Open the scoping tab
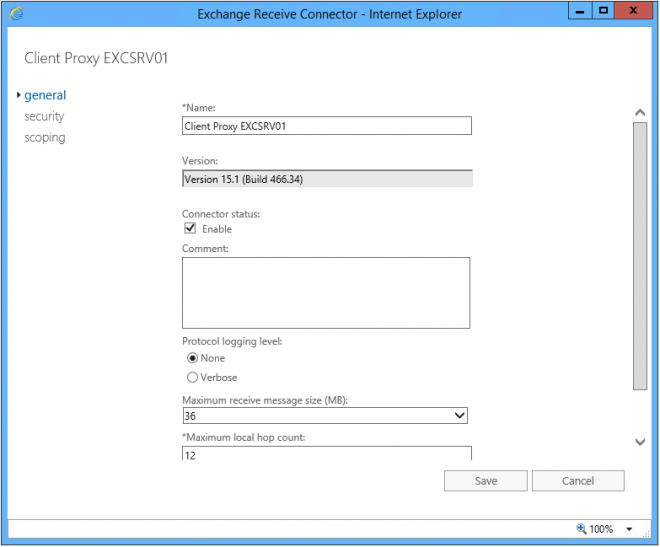Image resolution: width=660 pixels, height=547 pixels. 45,137
